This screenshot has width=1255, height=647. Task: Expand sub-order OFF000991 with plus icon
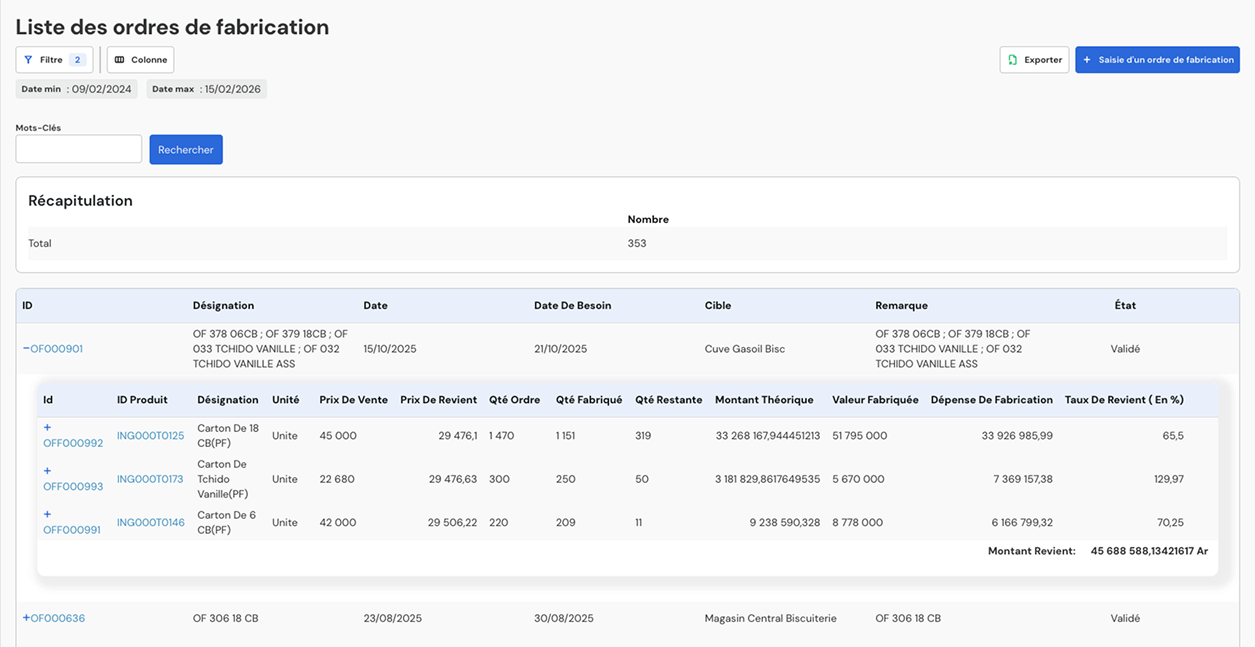tap(47, 515)
